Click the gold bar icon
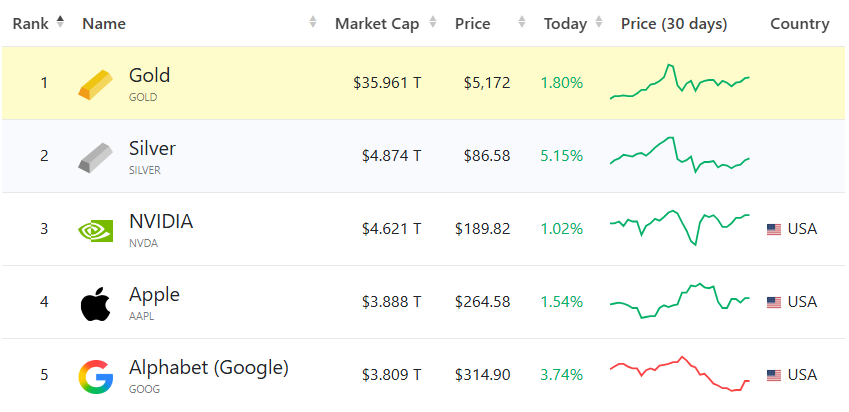849x412 pixels. tap(96, 84)
